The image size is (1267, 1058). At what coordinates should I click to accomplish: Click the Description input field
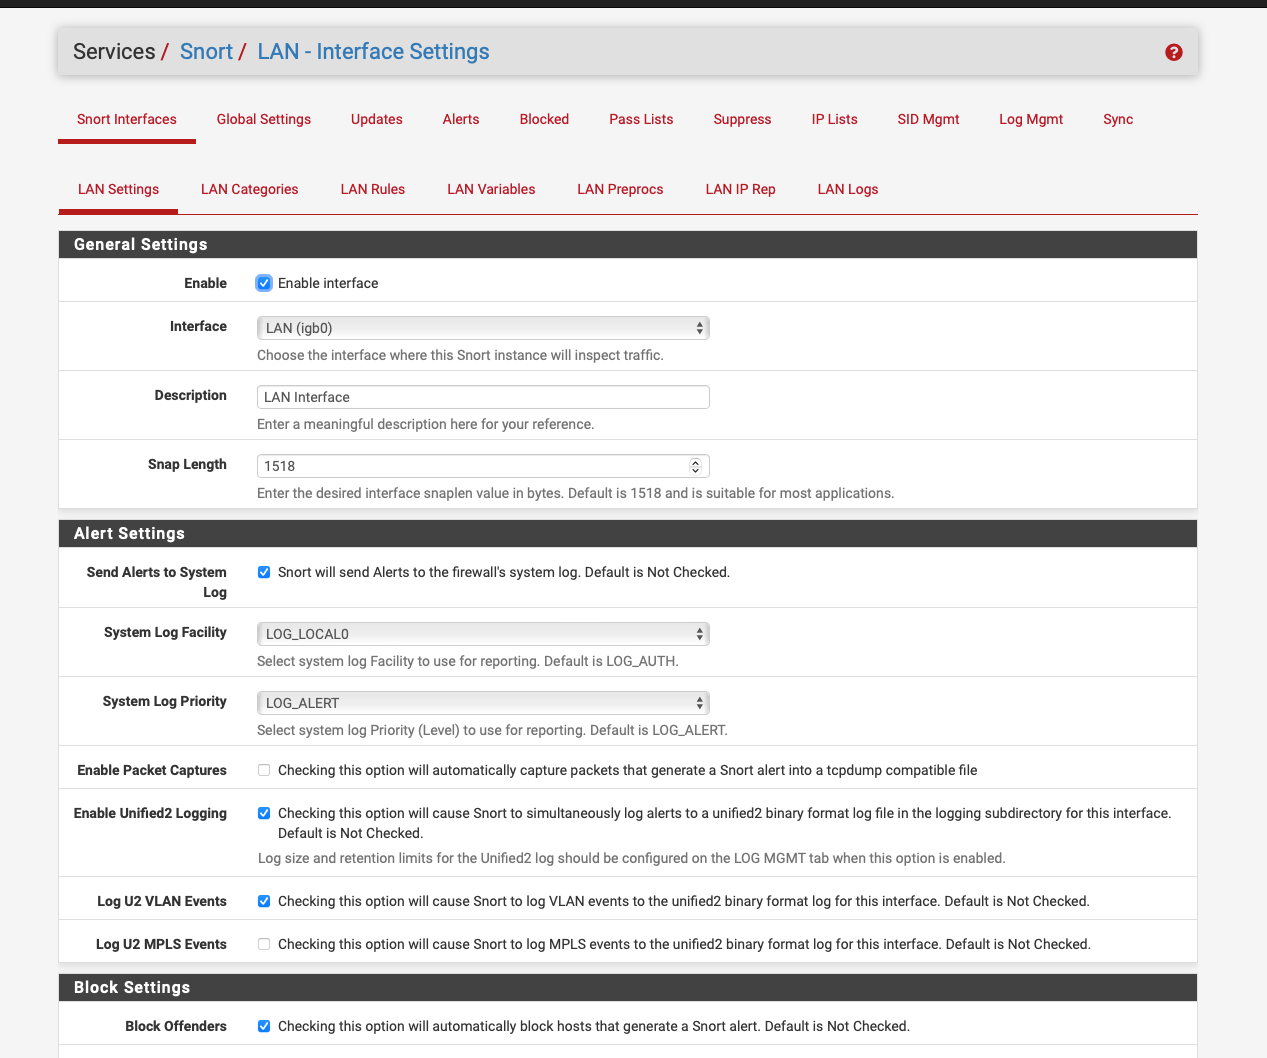pyautogui.click(x=483, y=397)
